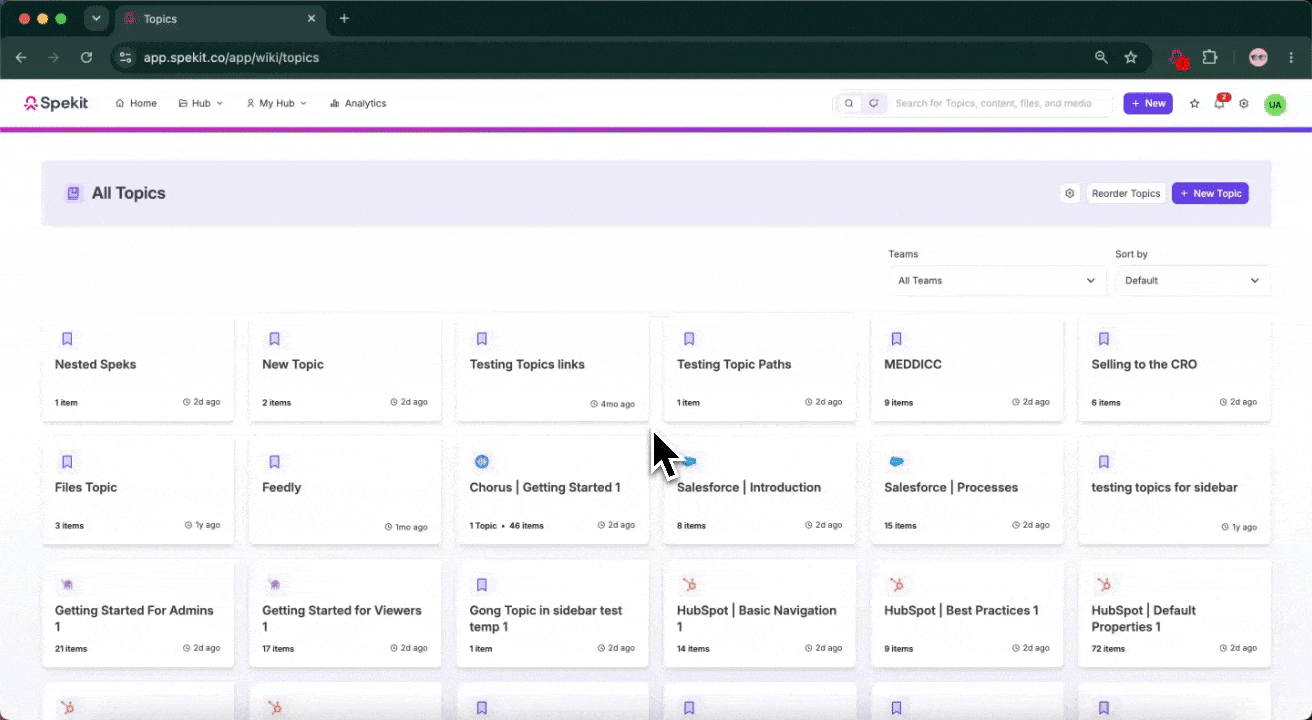1312x720 pixels.
Task: Click the purple + New button
Action: click(x=1148, y=103)
